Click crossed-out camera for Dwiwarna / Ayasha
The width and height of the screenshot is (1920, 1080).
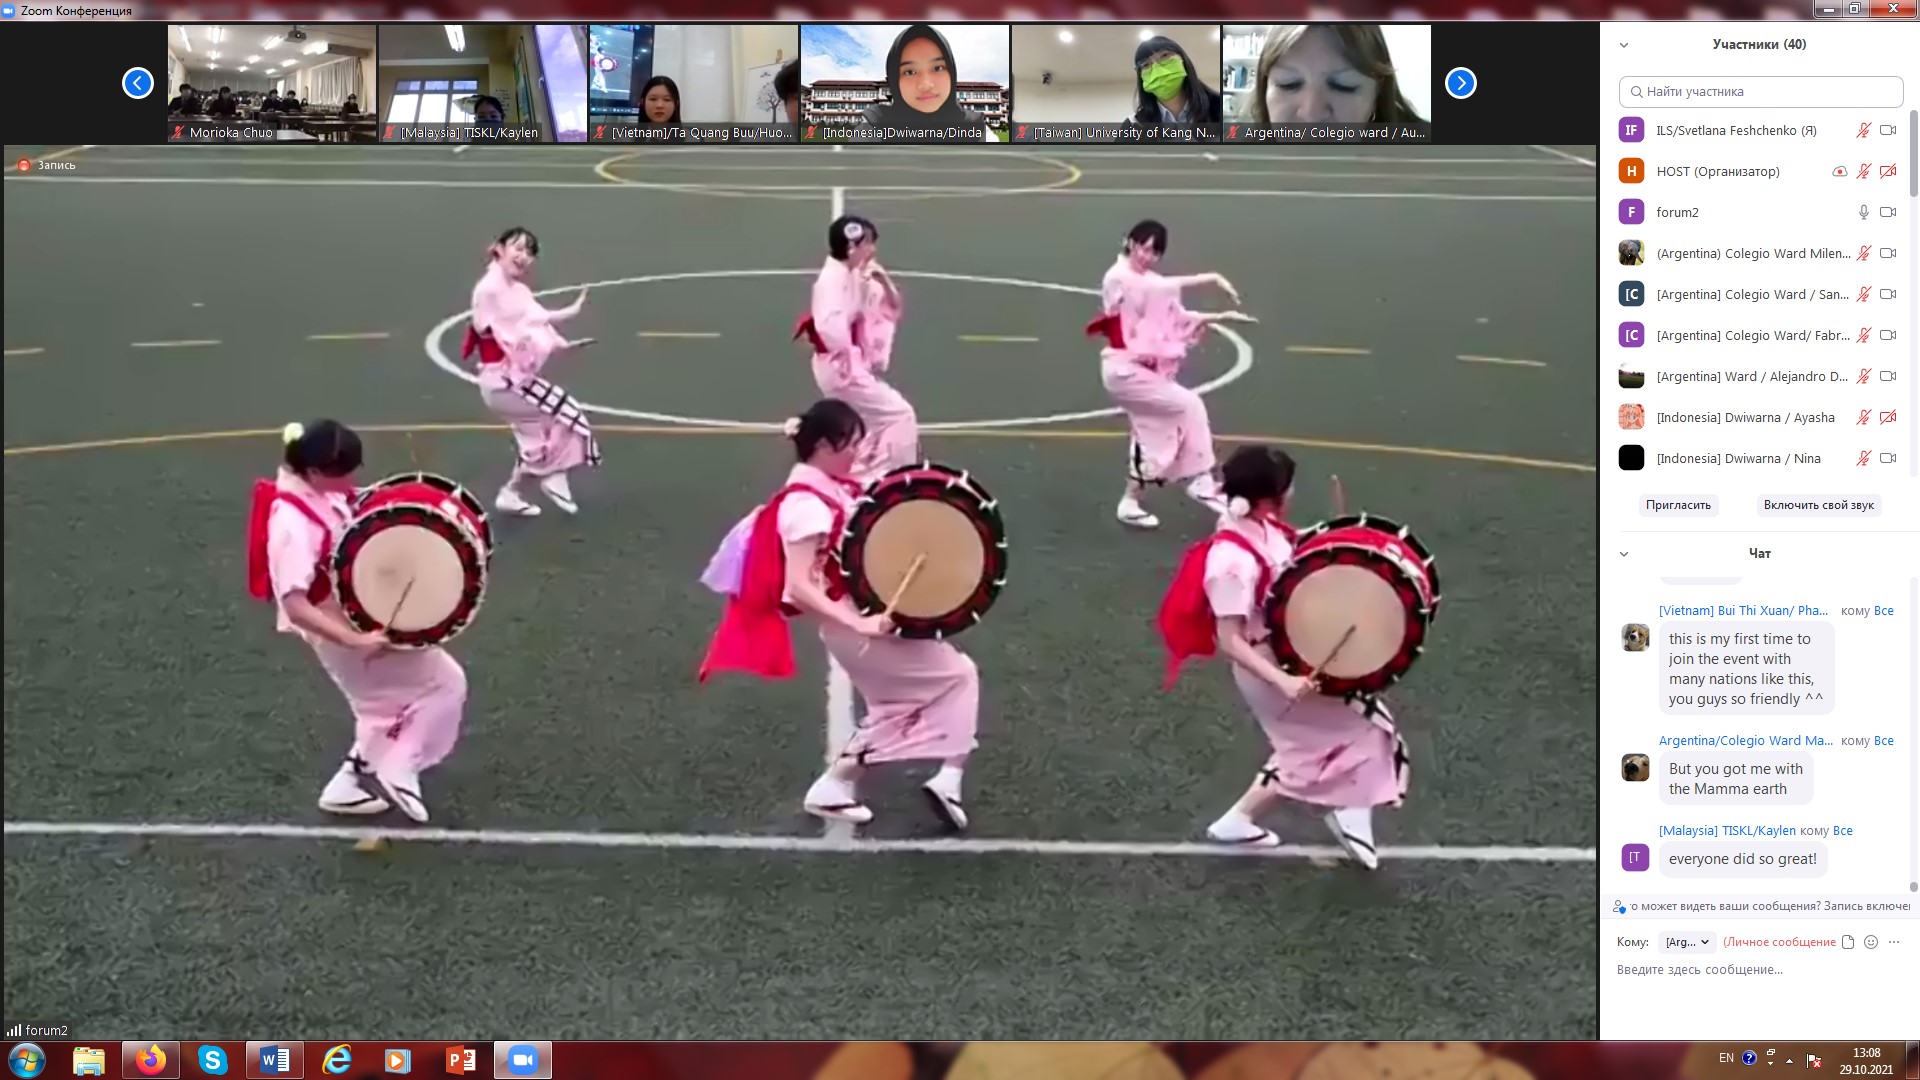click(x=1888, y=417)
